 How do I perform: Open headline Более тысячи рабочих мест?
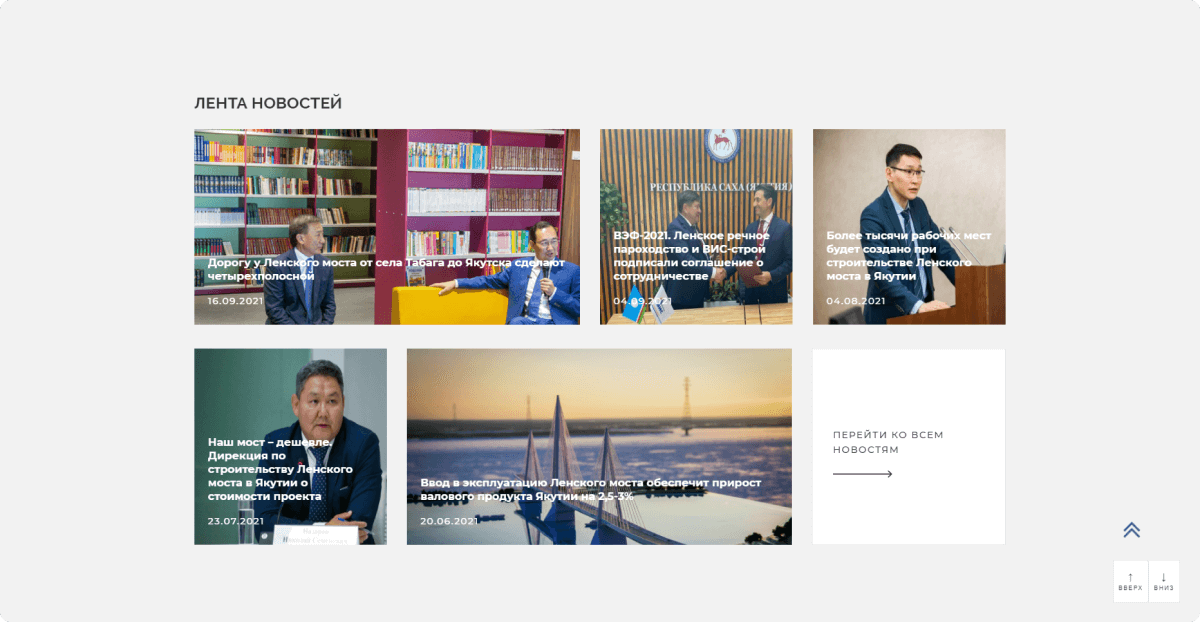[909, 255]
